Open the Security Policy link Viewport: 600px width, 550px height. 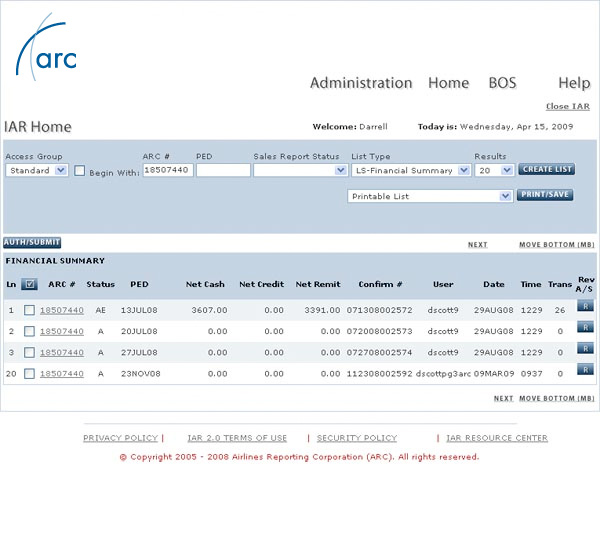click(x=357, y=438)
